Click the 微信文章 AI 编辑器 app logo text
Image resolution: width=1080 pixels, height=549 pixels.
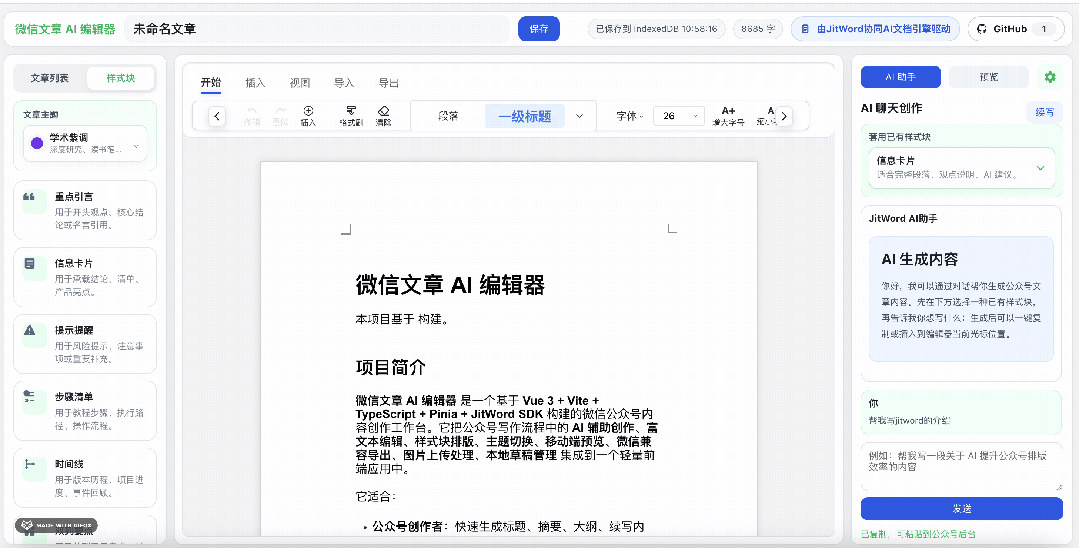(65, 29)
